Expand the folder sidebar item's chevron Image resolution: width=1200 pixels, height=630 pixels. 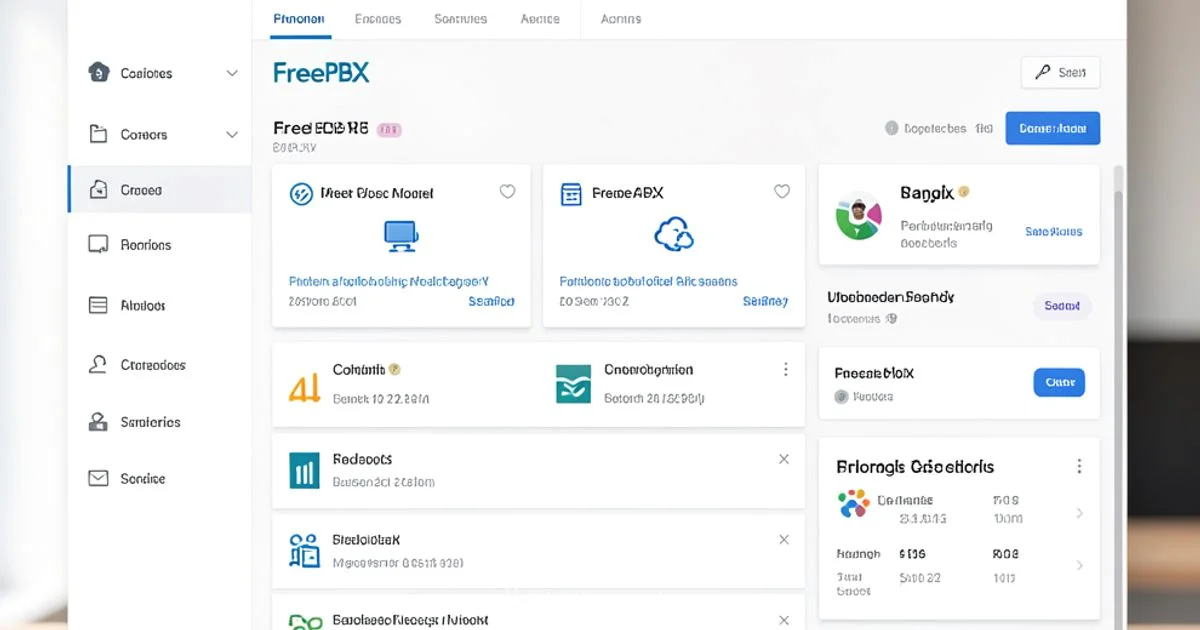coord(232,134)
